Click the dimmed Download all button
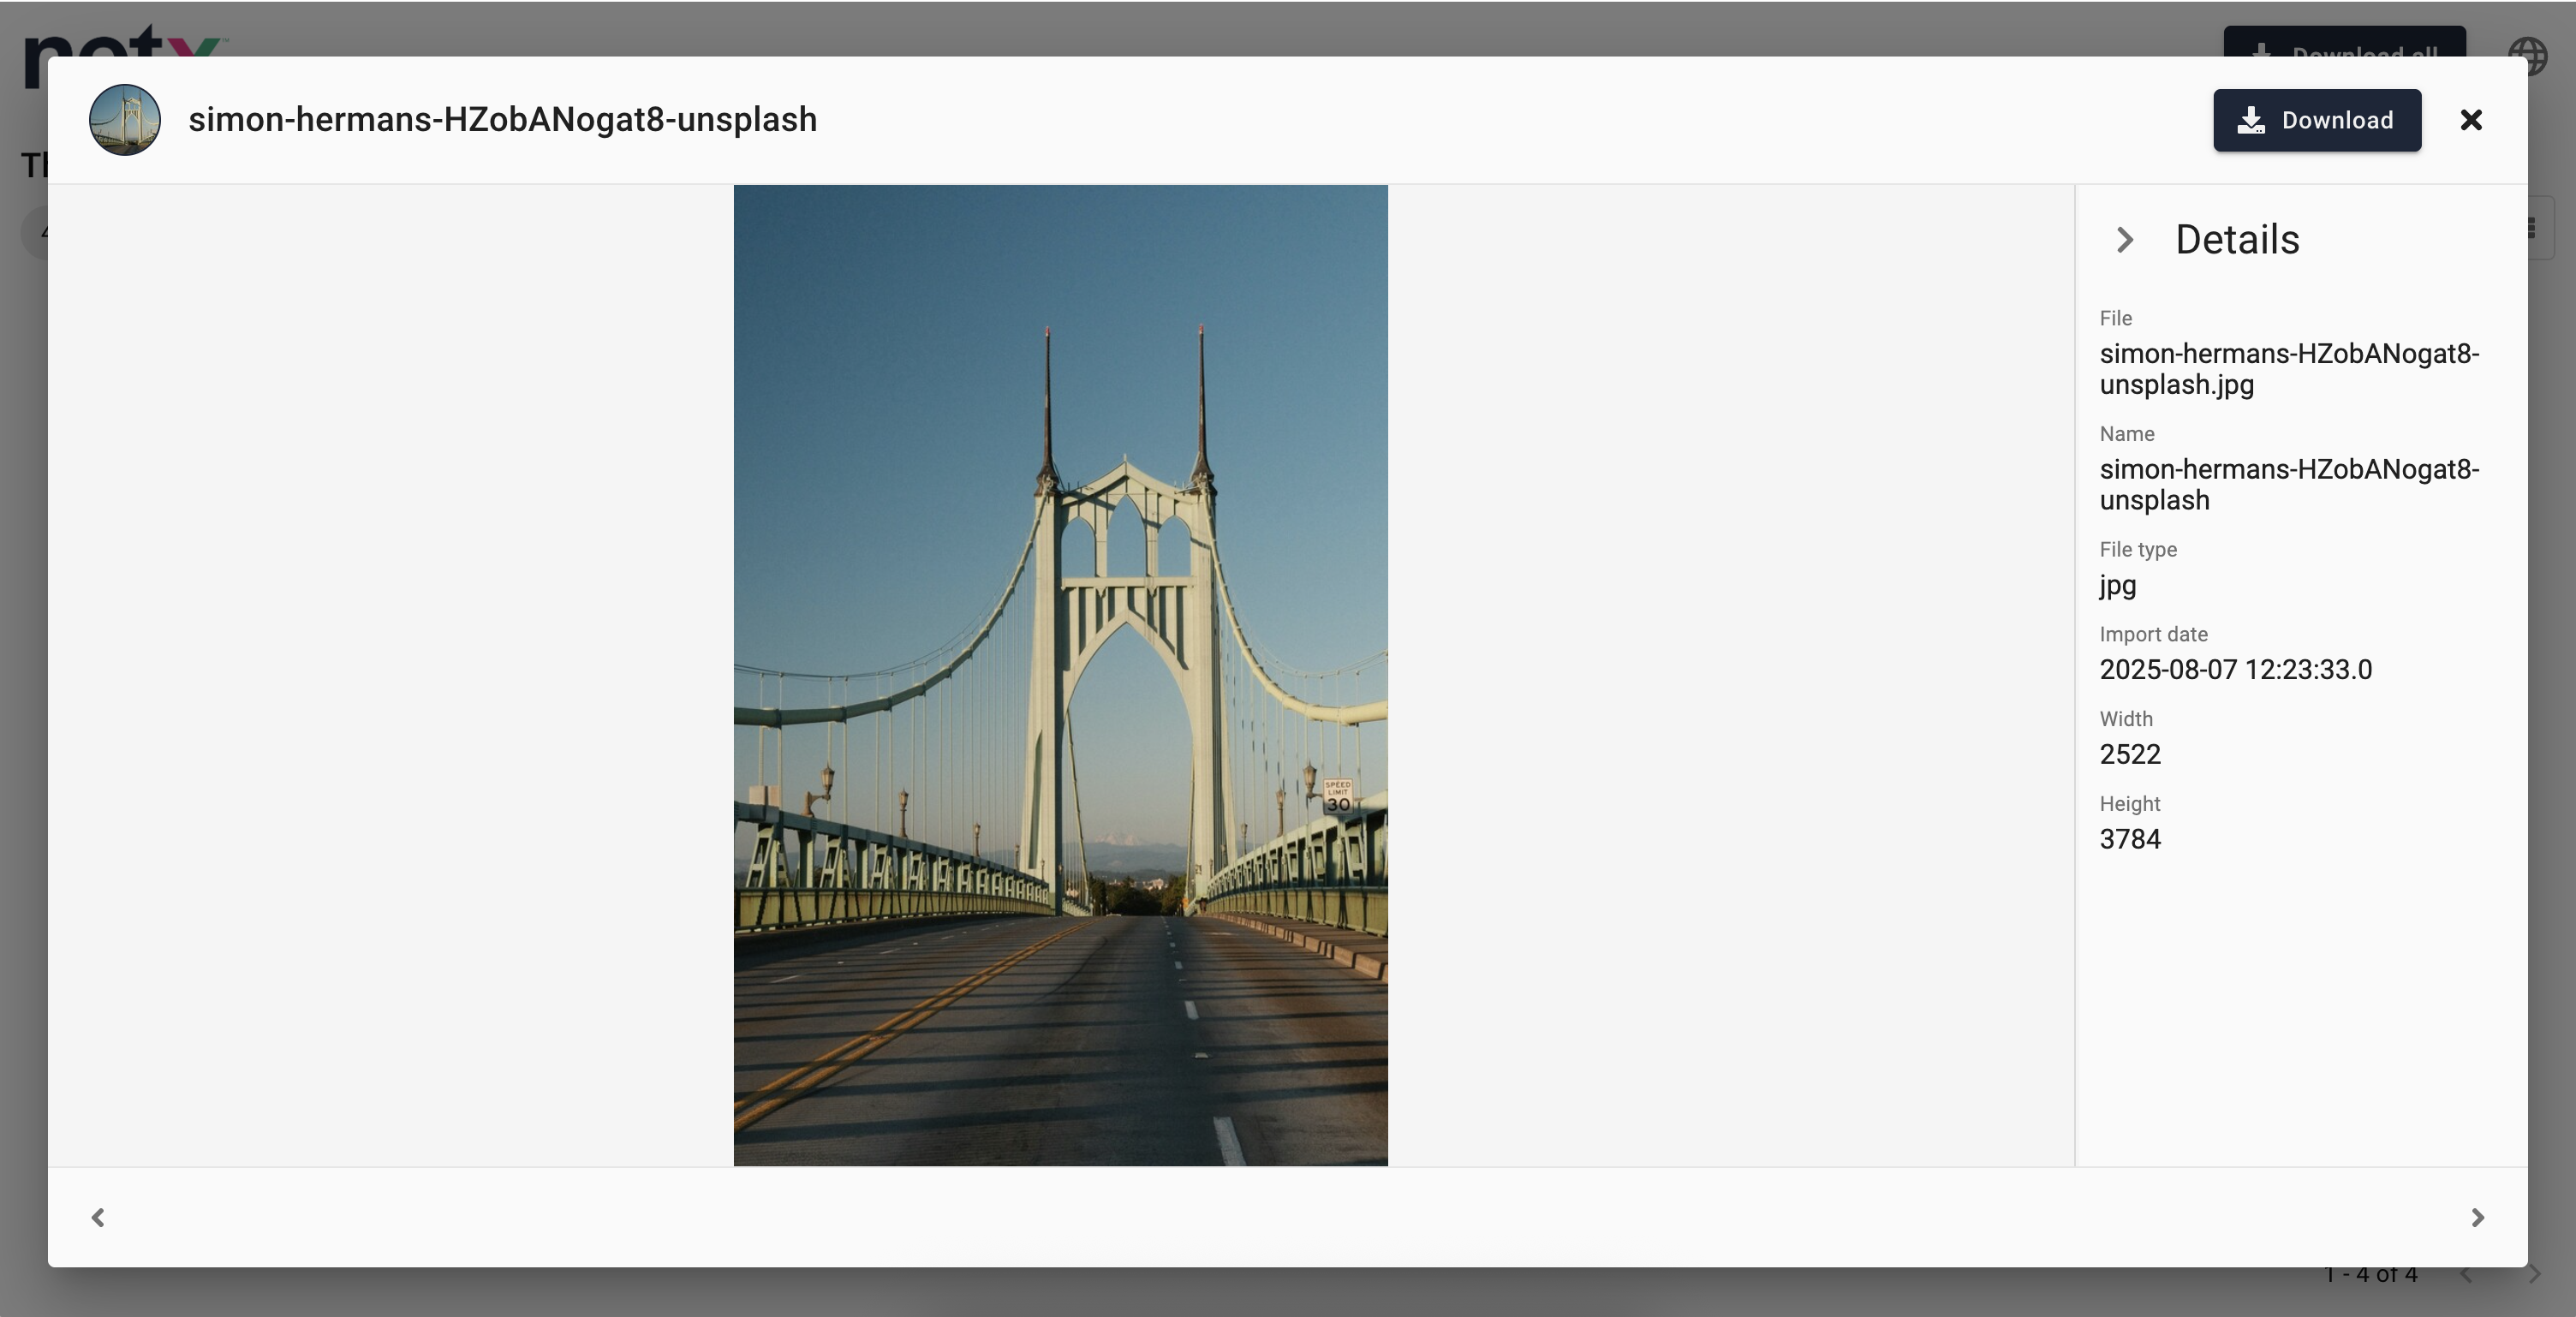The width and height of the screenshot is (2576, 1317). (x=2344, y=42)
